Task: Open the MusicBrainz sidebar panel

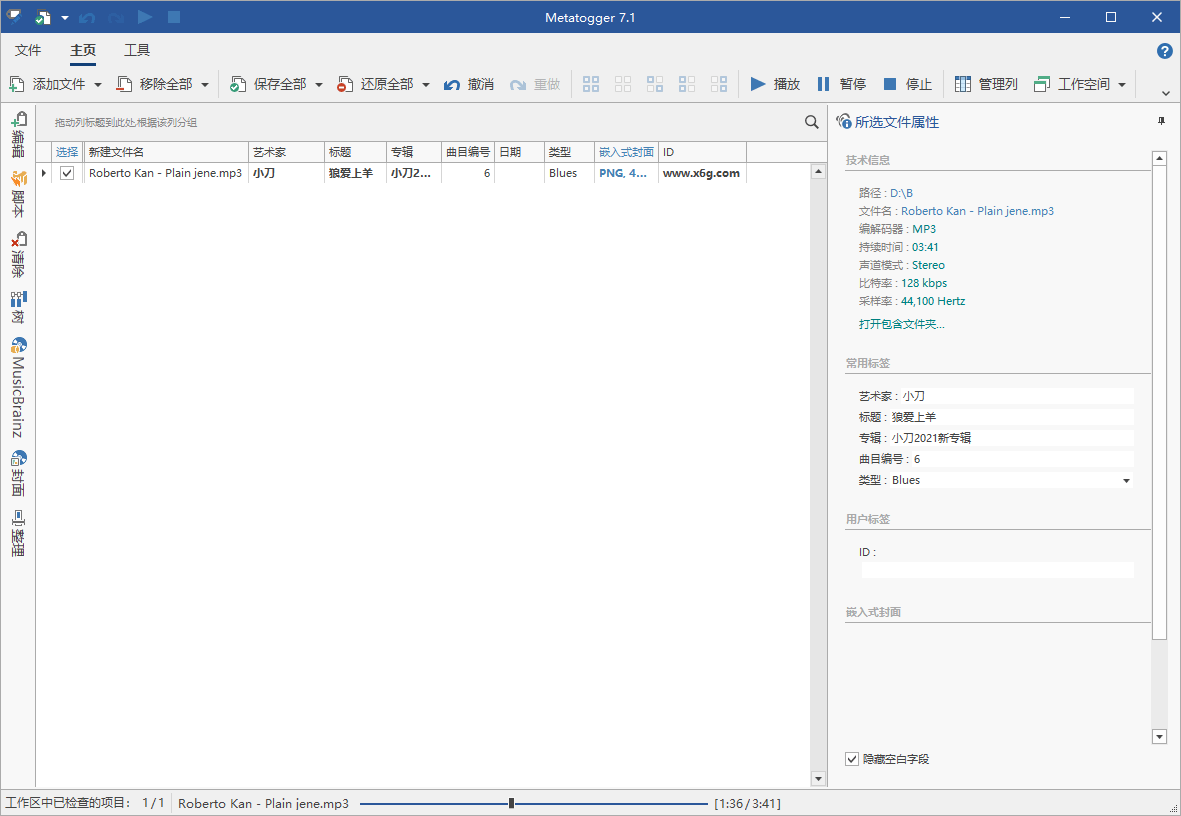Action: pos(18,387)
